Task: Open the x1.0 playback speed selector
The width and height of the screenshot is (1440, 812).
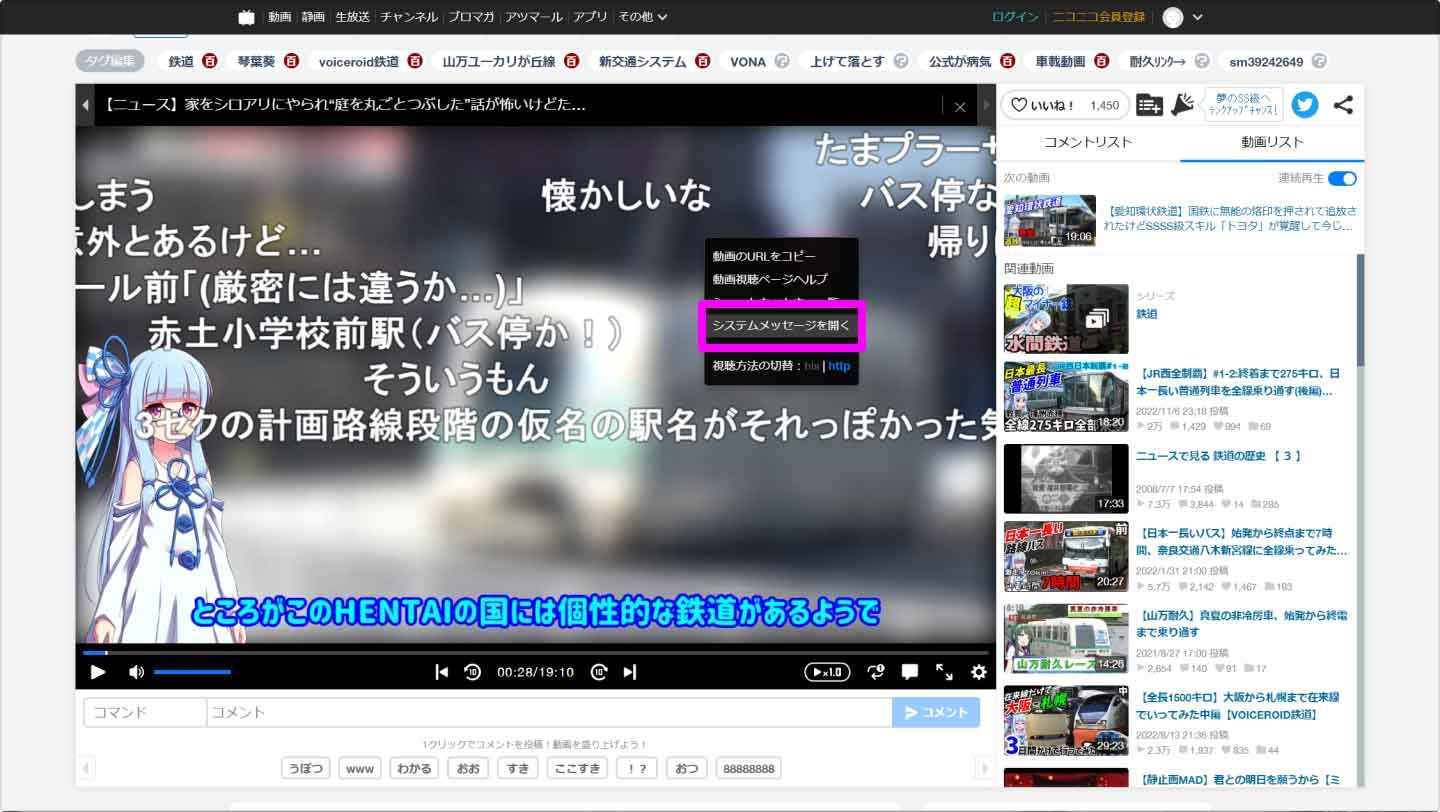Action: [827, 672]
